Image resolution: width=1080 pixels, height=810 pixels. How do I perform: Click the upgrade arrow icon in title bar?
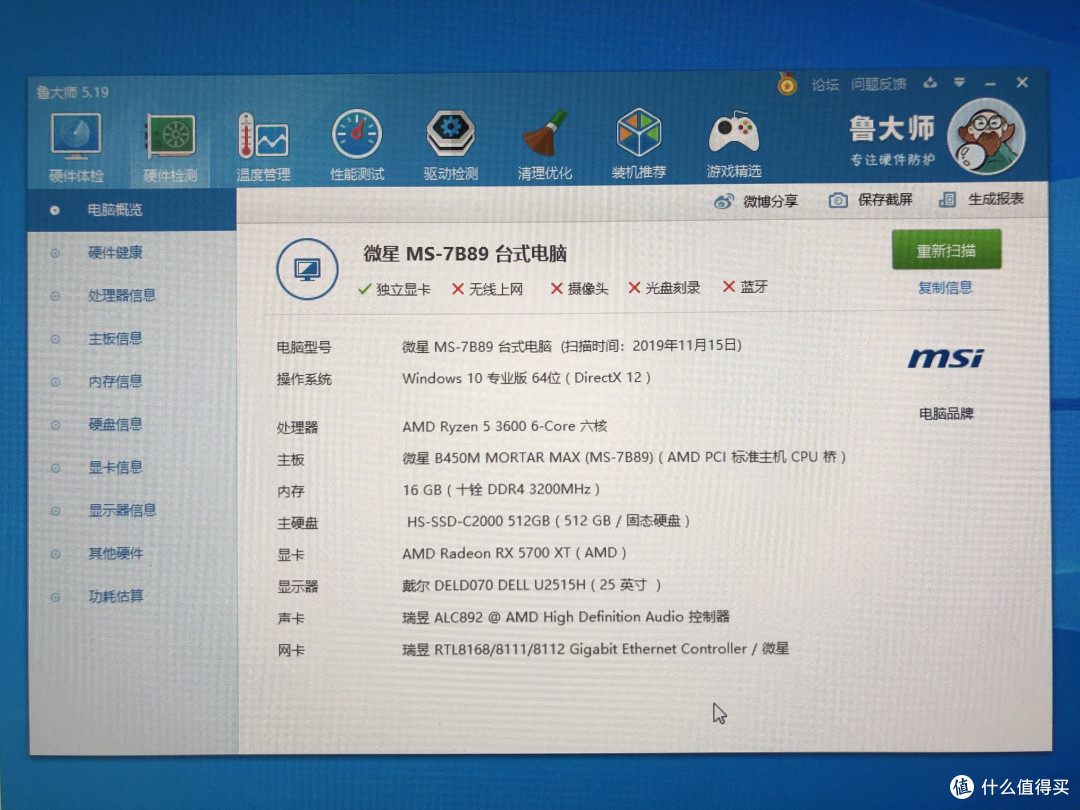point(930,83)
